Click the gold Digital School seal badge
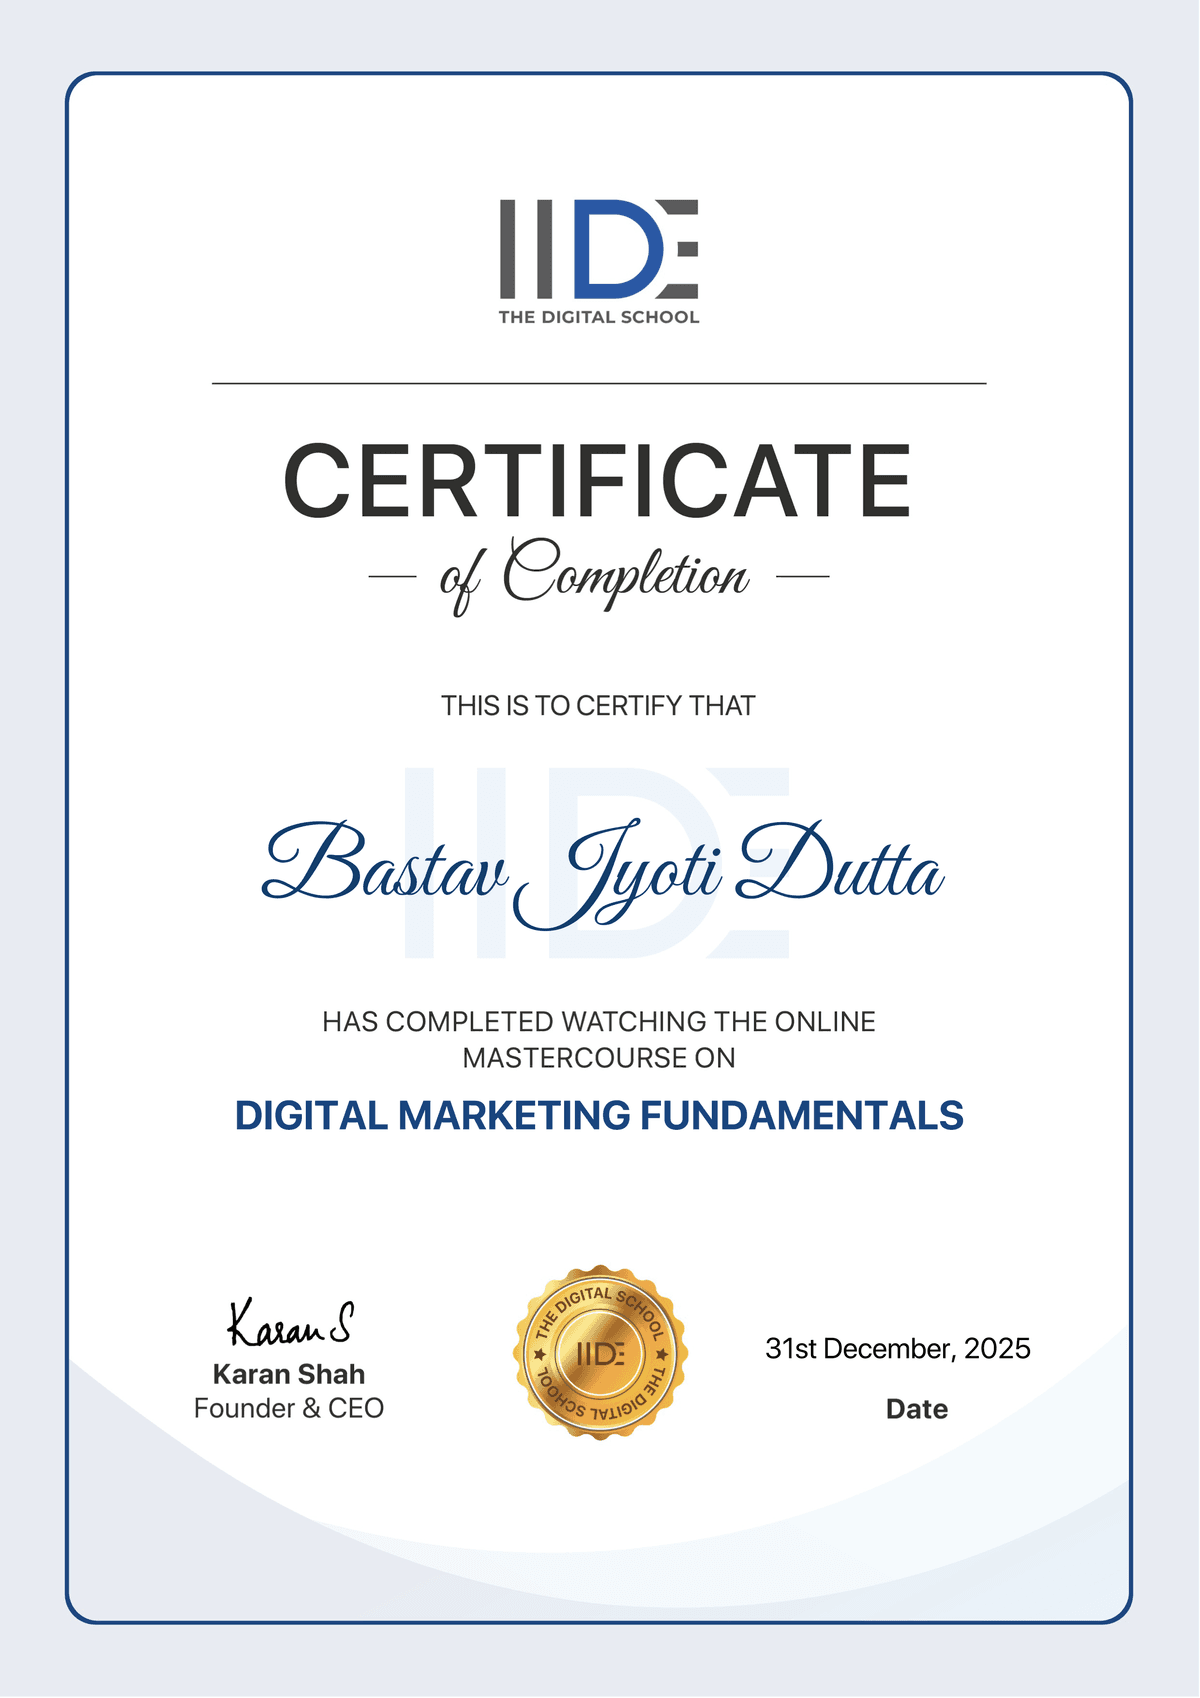This screenshot has width=1200, height=1698. (600, 1353)
